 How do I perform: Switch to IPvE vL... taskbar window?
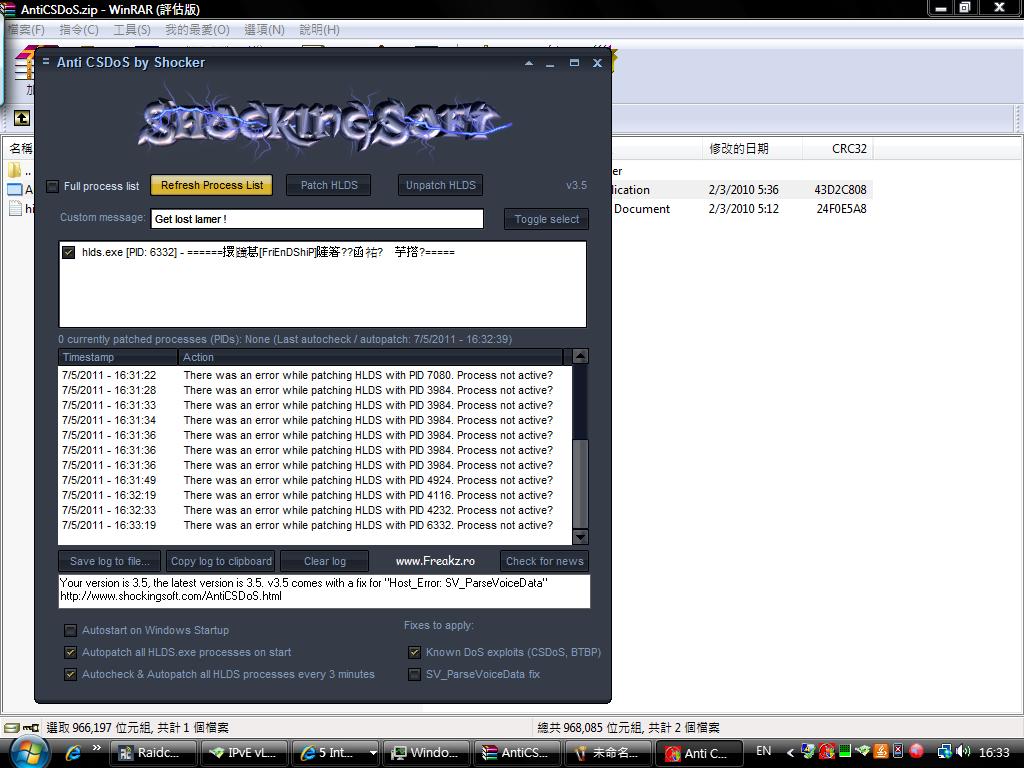click(244, 753)
